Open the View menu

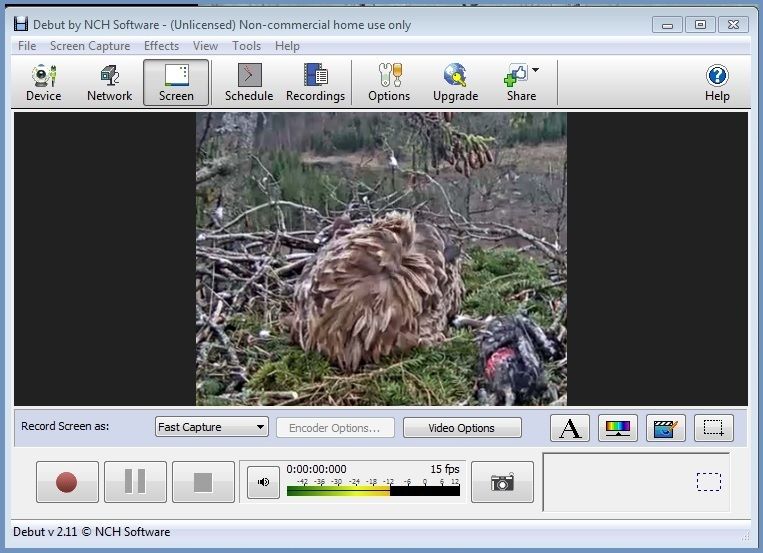pos(205,46)
